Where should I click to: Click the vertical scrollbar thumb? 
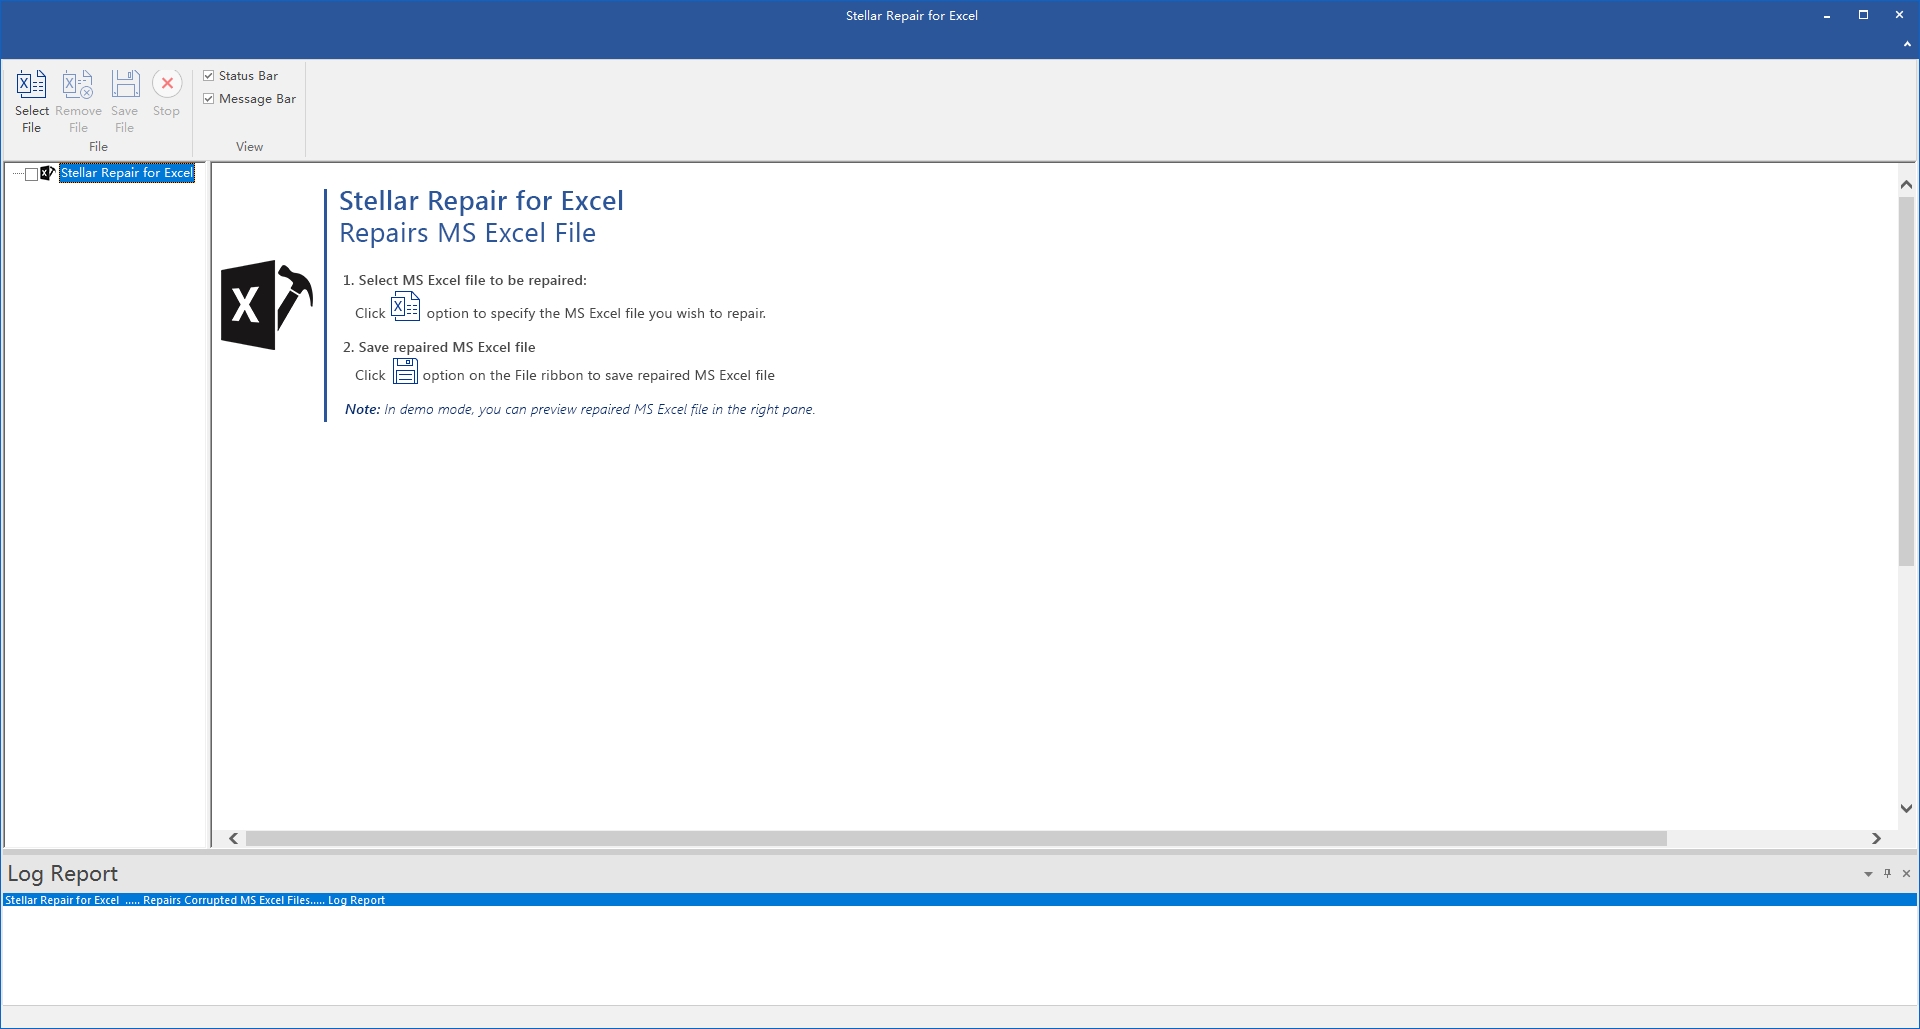[x=1906, y=382]
